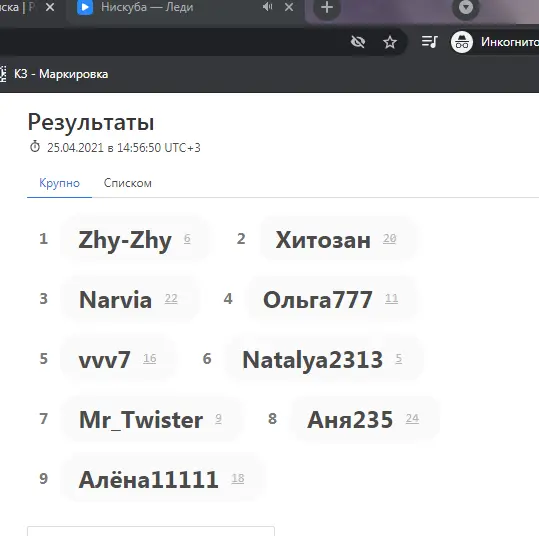Open number 20 link next to Хитозан
This screenshot has height=536, width=539.
coord(389,238)
